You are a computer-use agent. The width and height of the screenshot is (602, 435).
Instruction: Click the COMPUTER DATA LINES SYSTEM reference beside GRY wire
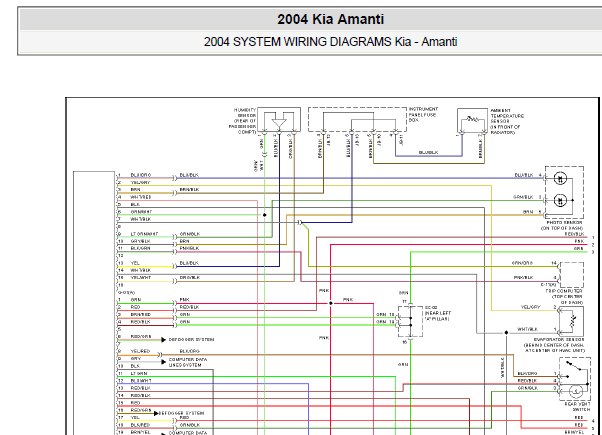[188, 362]
